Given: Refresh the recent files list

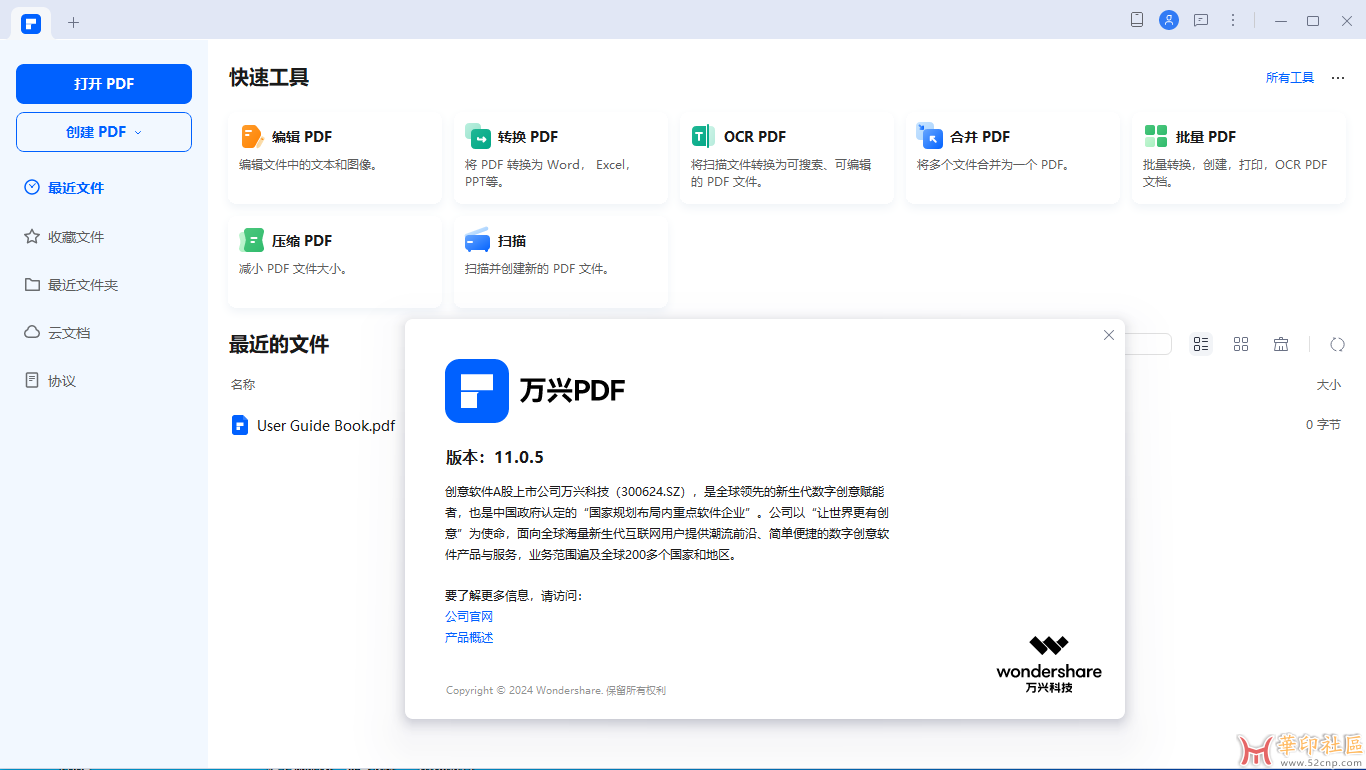Looking at the screenshot, I should pyautogui.click(x=1337, y=344).
